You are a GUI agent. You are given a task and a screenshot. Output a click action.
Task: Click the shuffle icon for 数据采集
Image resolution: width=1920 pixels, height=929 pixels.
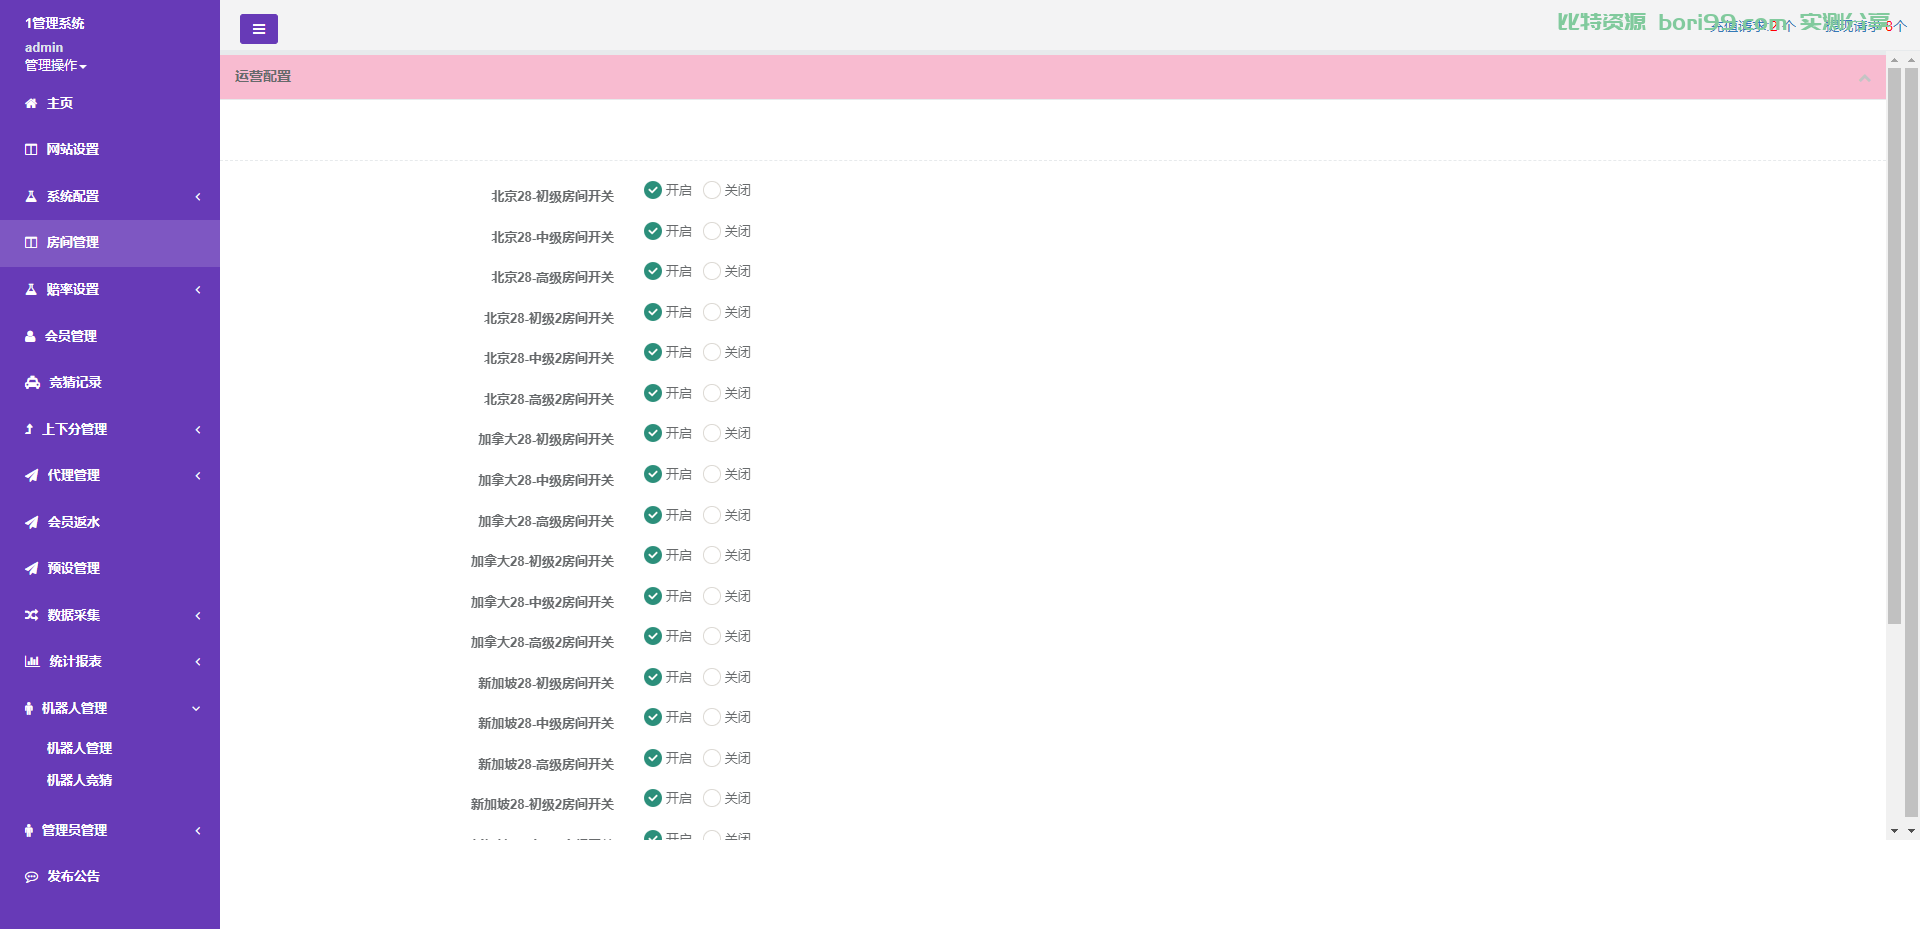point(31,615)
